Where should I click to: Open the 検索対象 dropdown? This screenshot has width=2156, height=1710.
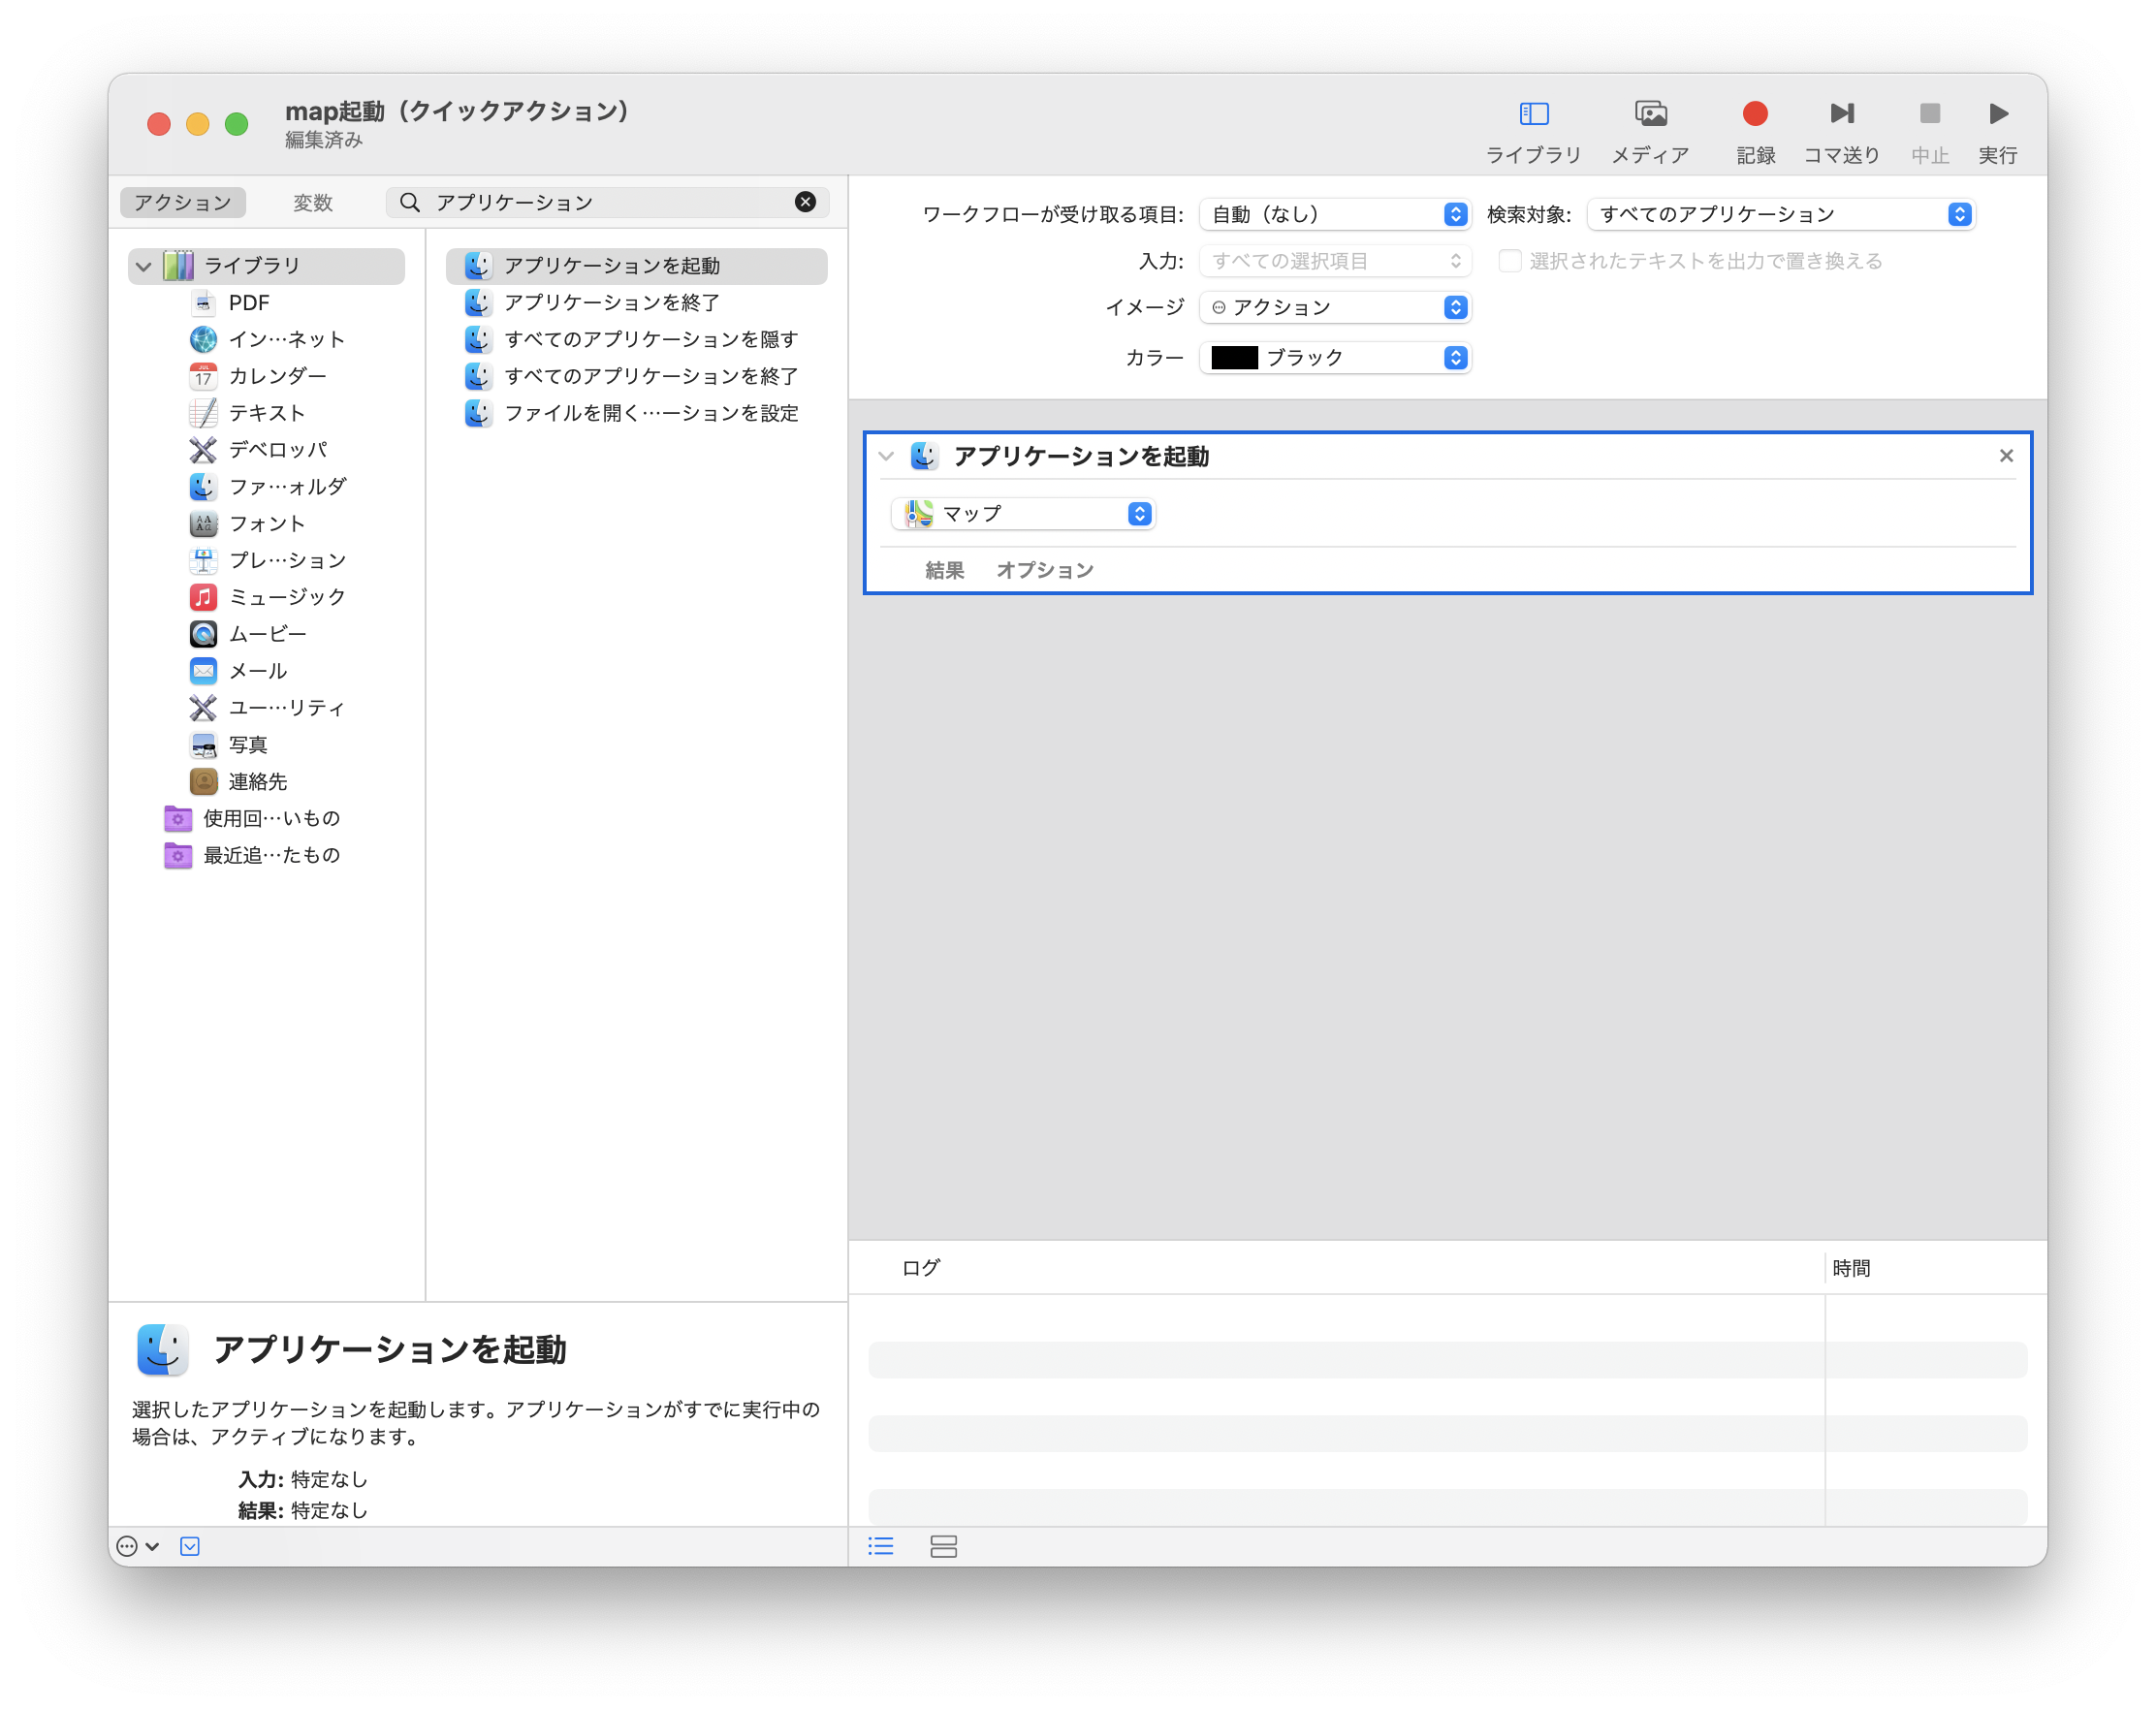pyautogui.click(x=1780, y=214)
